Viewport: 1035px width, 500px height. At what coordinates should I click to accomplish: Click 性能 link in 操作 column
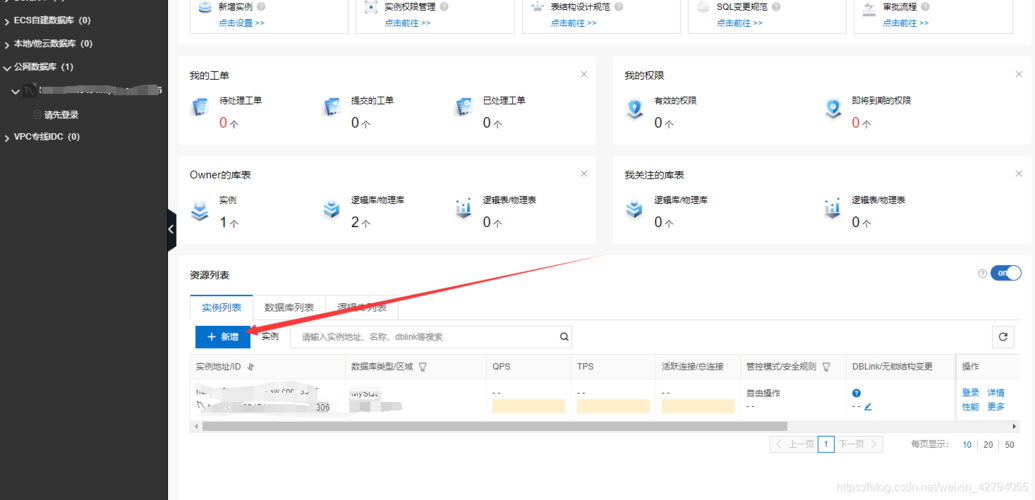[x=970, y=407]
